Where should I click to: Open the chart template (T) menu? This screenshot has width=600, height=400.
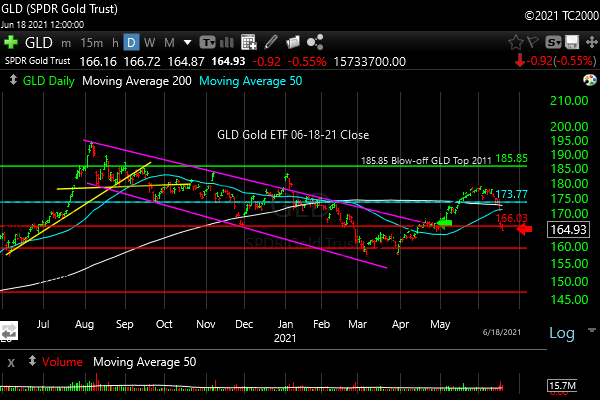pos(207,43)
